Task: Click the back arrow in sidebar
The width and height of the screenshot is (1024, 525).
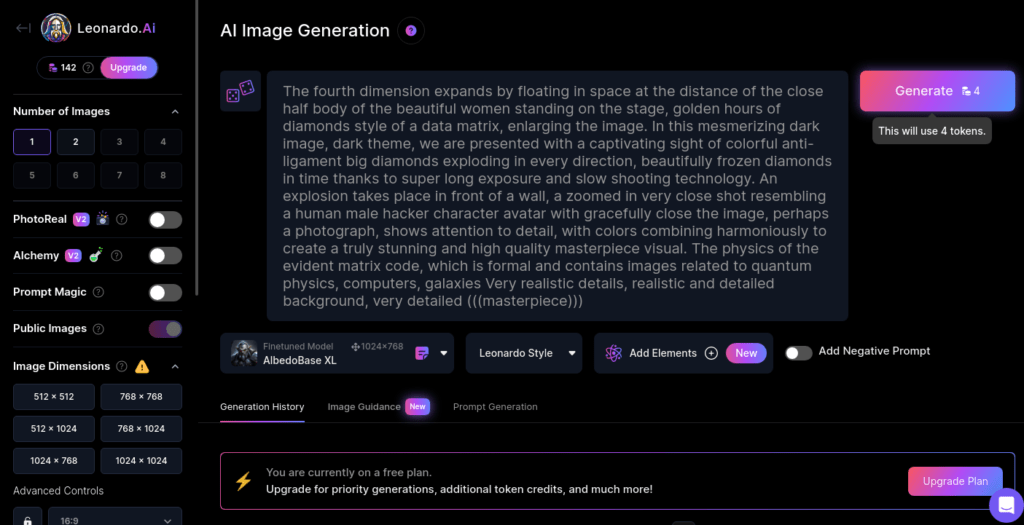Action: pyautogui.click(x=23, y=28)
